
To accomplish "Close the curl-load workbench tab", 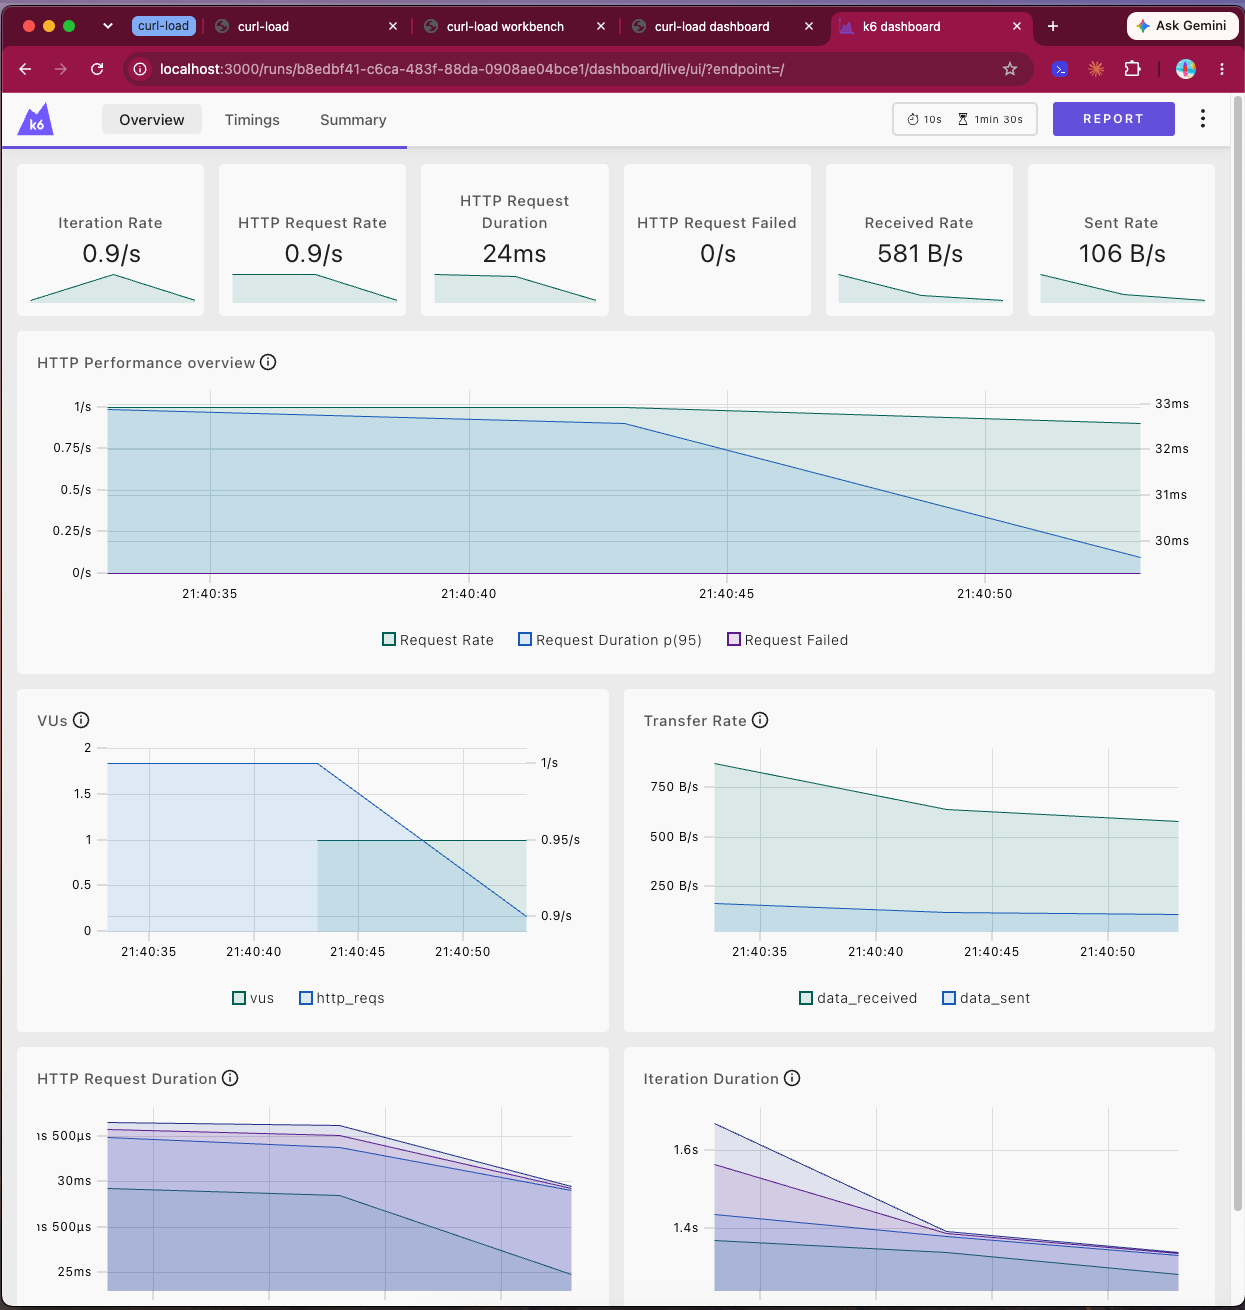I will click(601, 26).
